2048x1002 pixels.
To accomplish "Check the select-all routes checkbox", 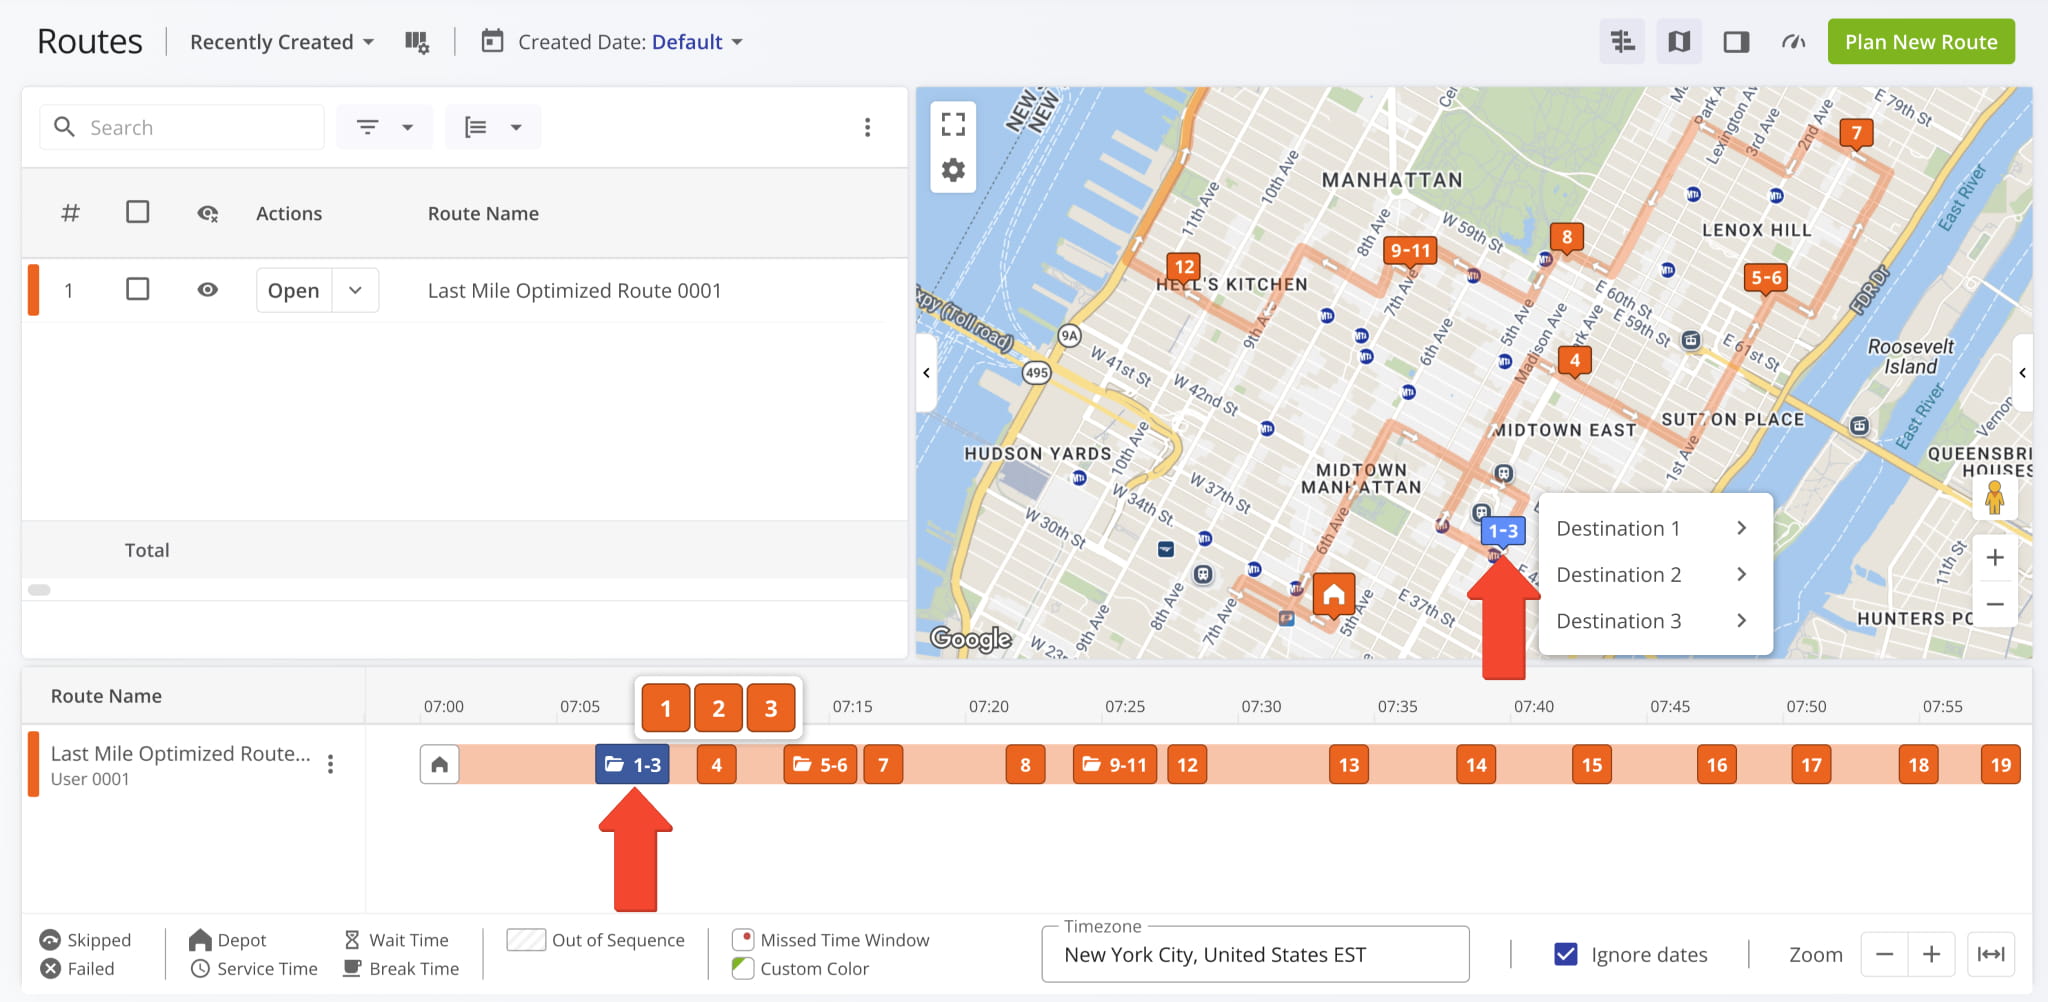I will coord(138,212).
